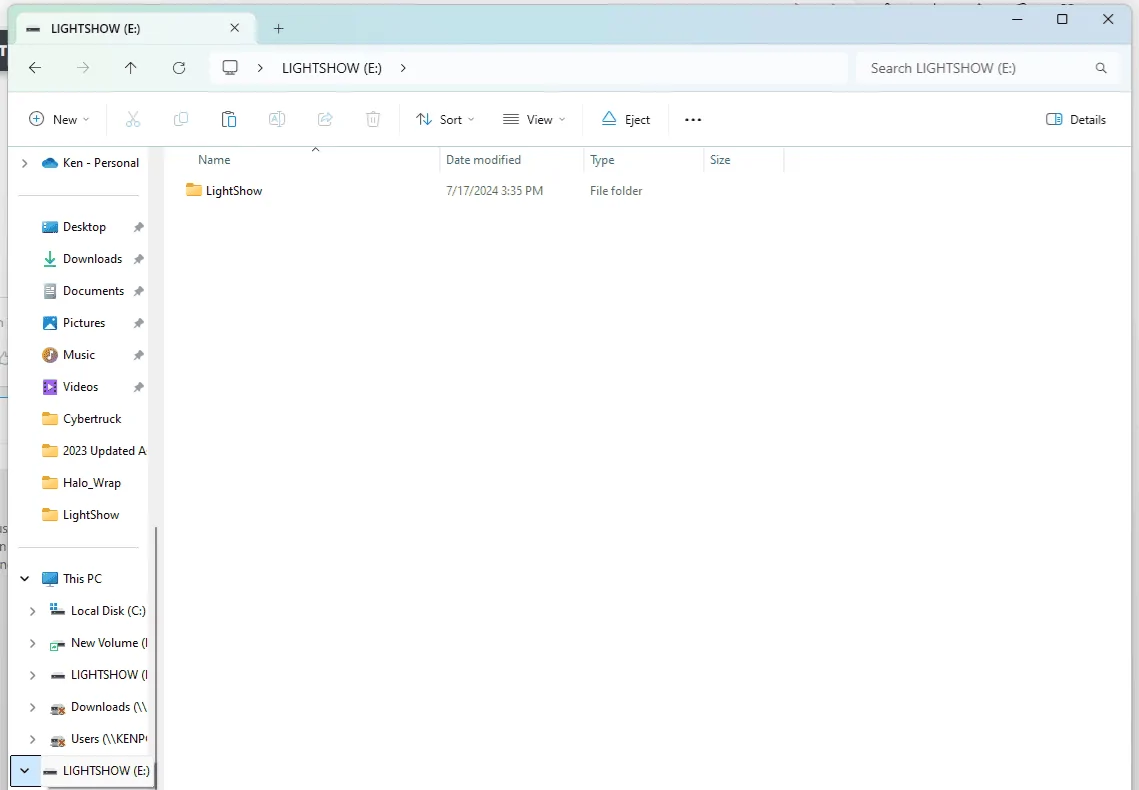Image resolution: width=1139 pixels, height=790 pixels.
Task: Expand LIGHTSHOW drive under This PC
Action: 33,675
